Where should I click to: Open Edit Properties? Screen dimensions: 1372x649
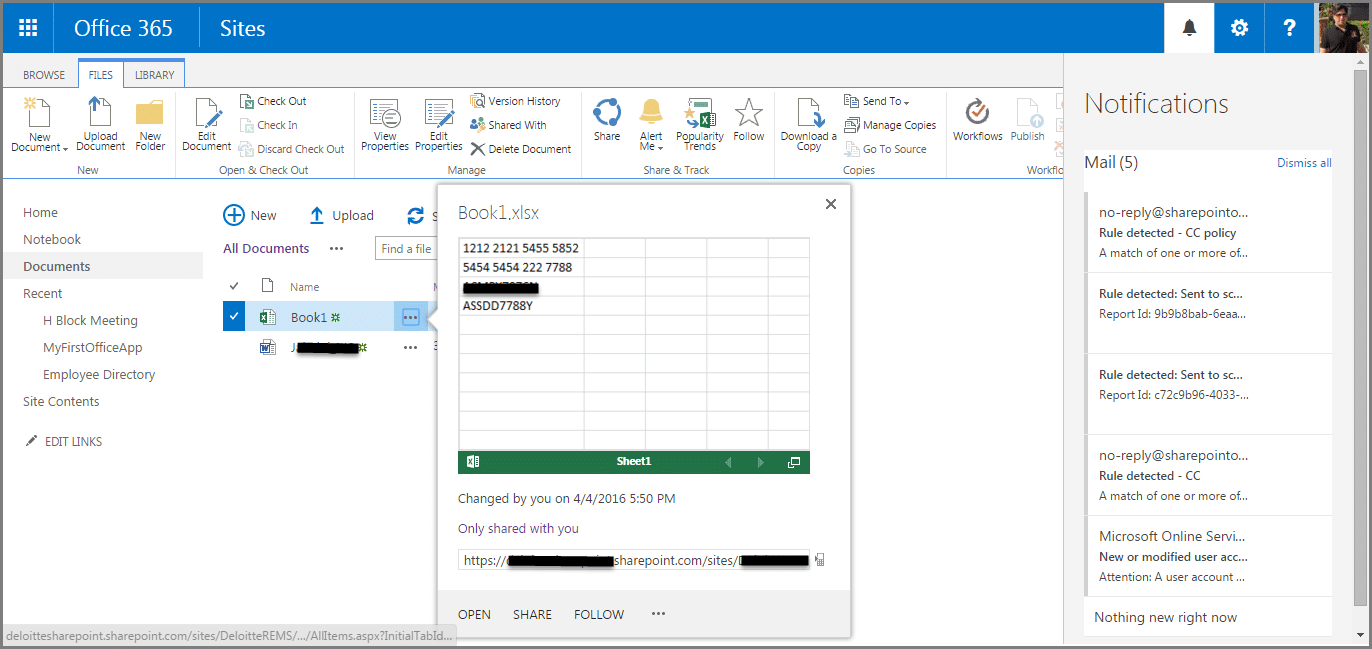pyautogui.click(x=439, y=126)
